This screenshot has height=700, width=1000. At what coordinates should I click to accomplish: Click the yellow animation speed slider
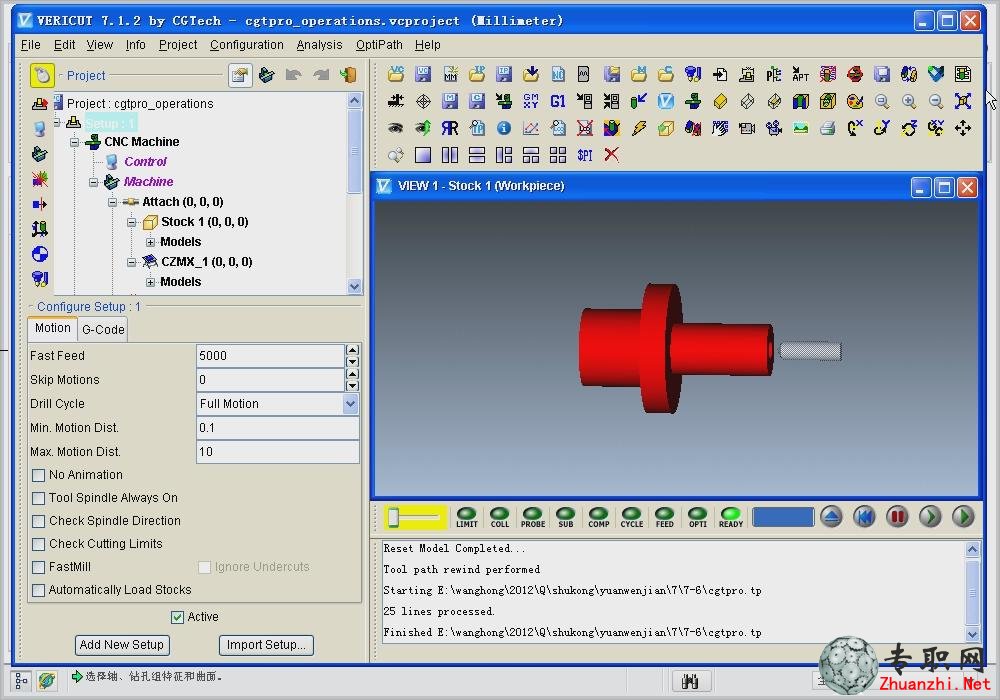pyautogui.click(x=415, y=517)
